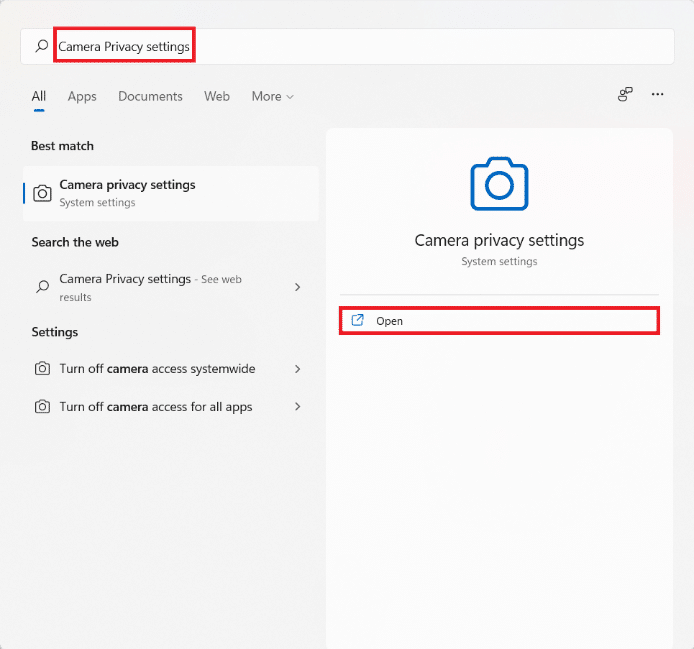Expand the chevron for camera access systemwide

[x=297, y=369]
